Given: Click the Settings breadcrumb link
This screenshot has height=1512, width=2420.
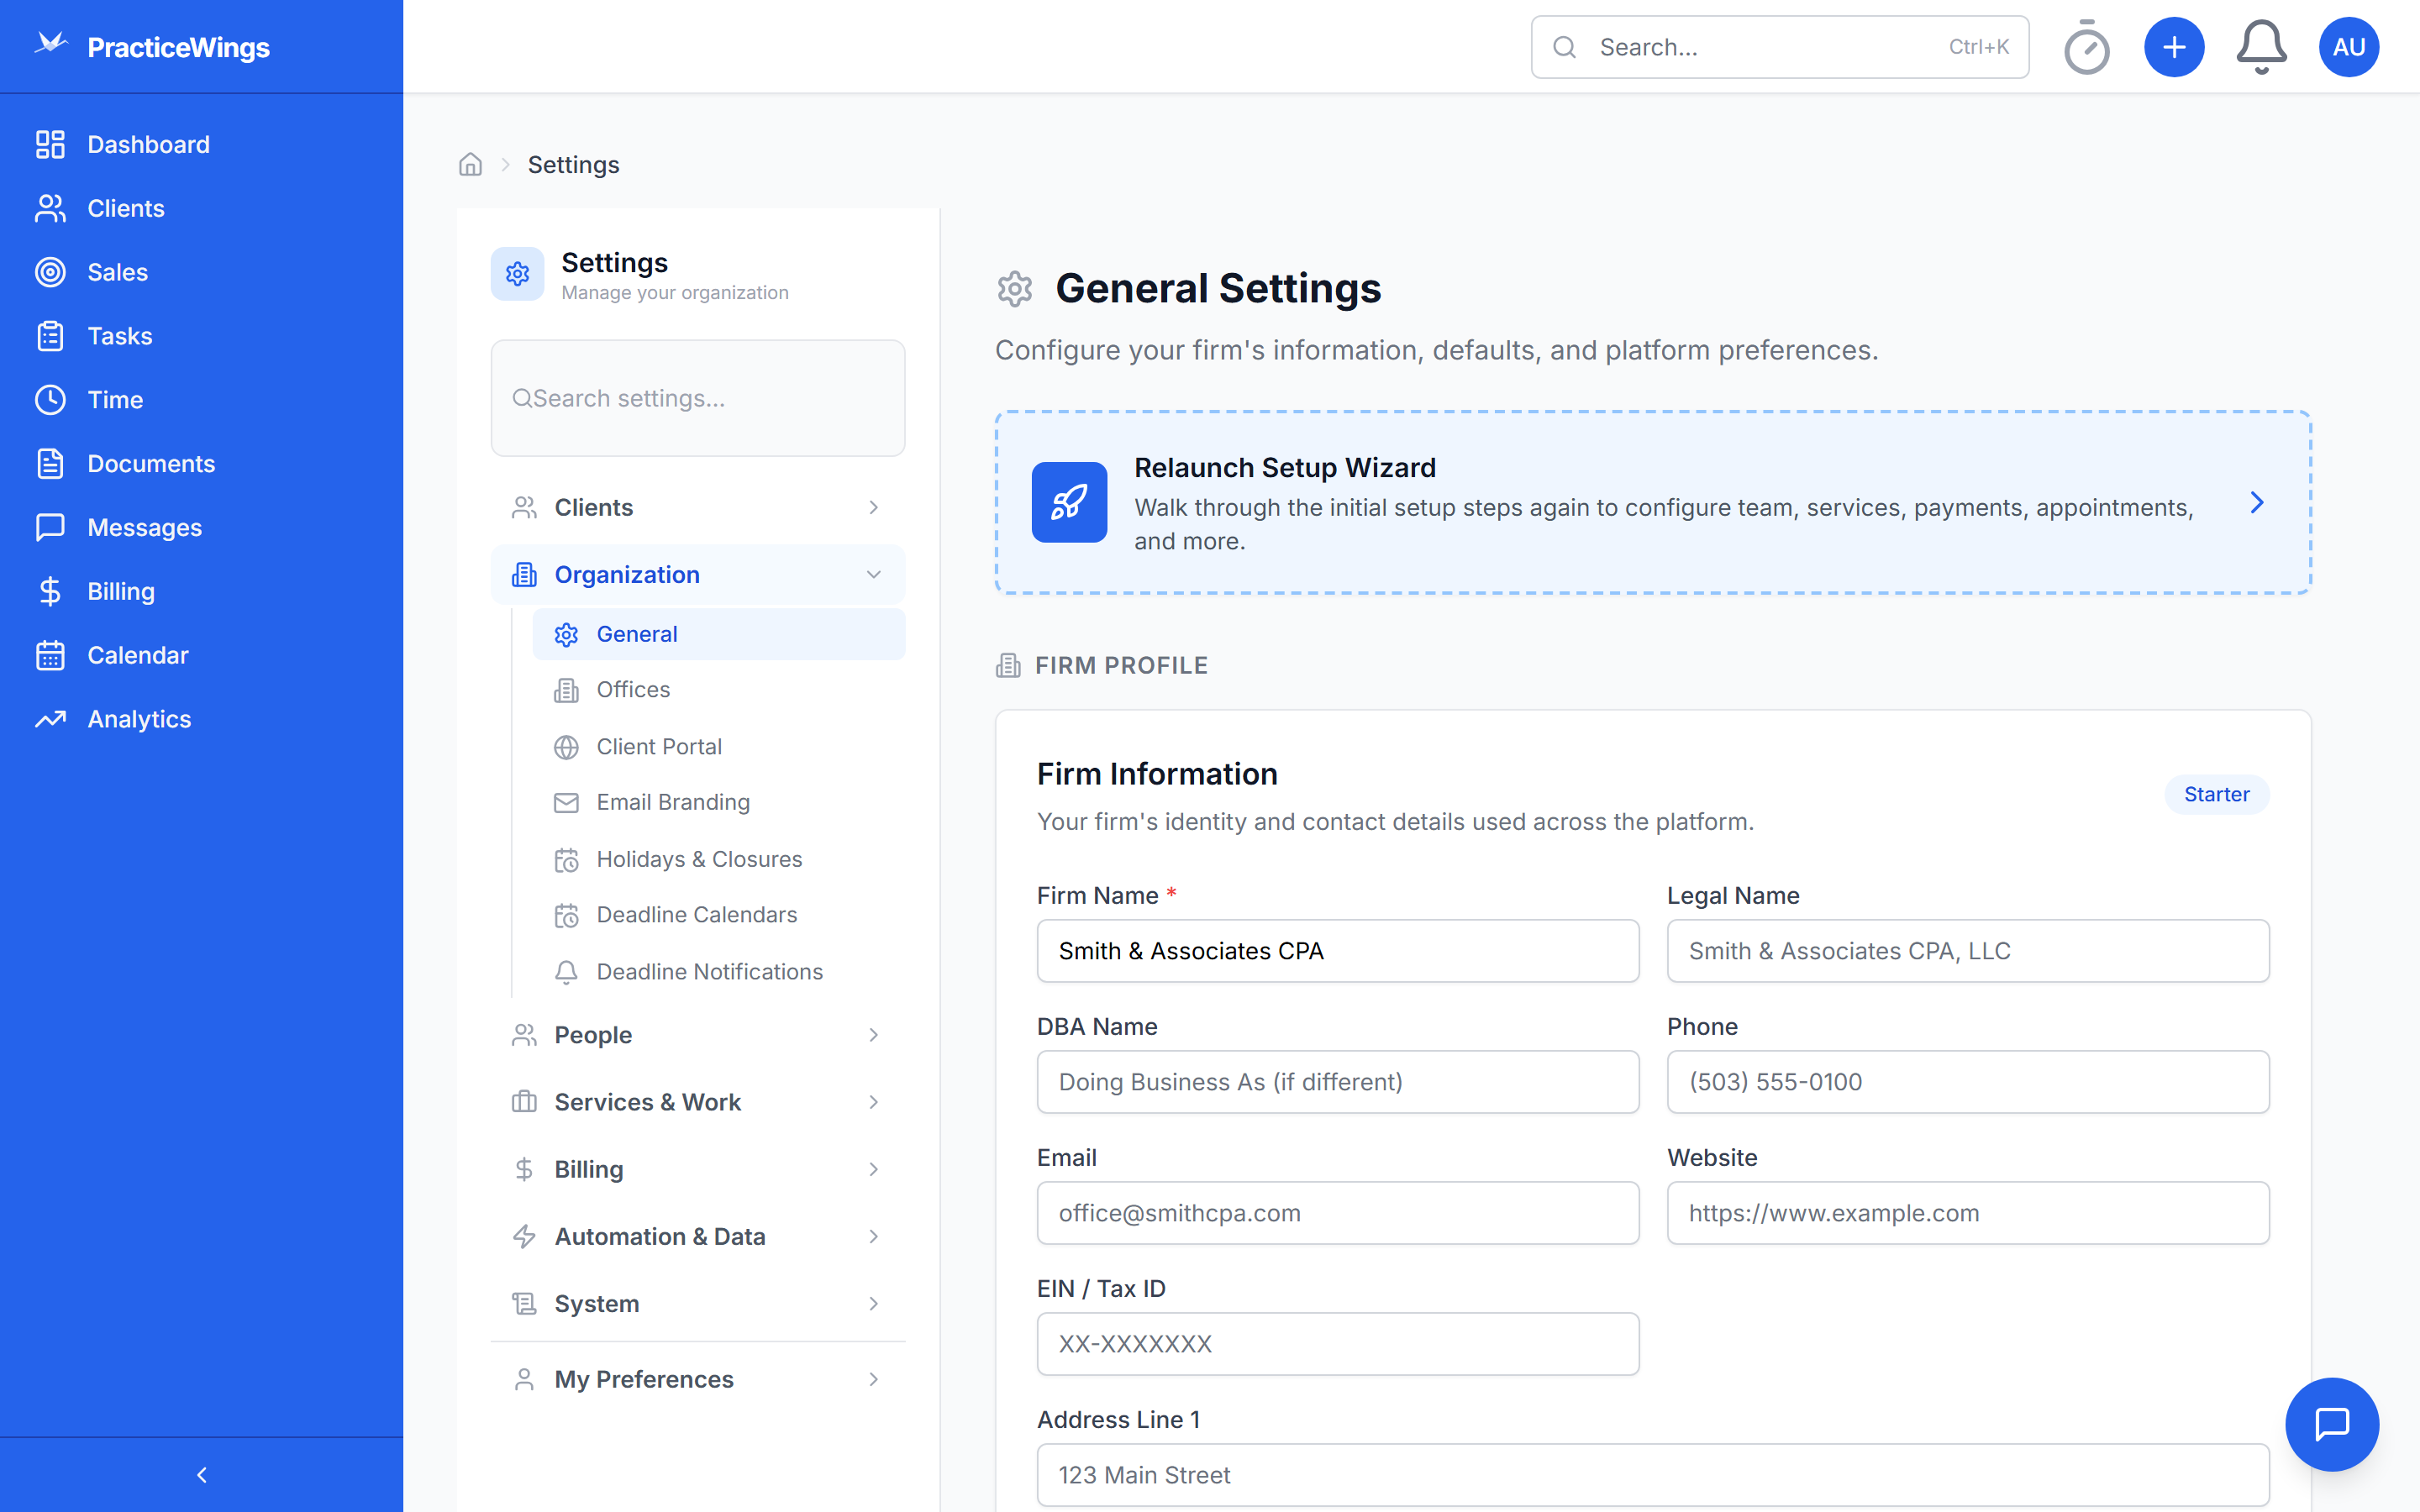Looking at the screenshot, I should point(573,164).
